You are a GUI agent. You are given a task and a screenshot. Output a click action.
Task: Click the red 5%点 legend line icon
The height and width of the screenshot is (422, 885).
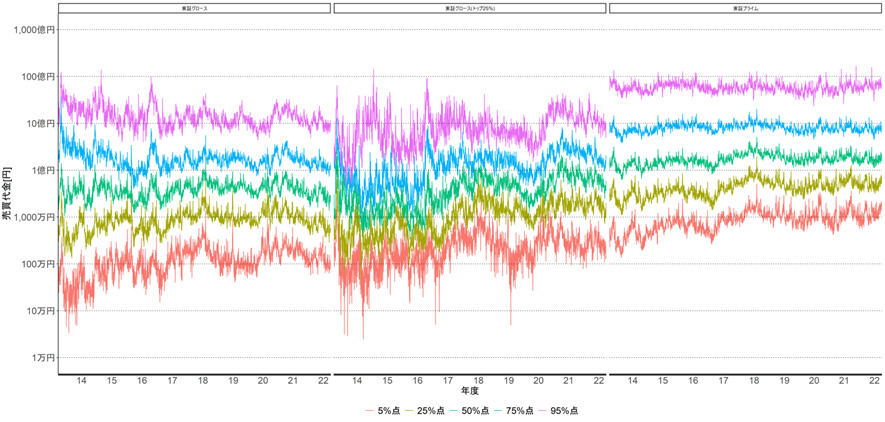coord(371,411)
